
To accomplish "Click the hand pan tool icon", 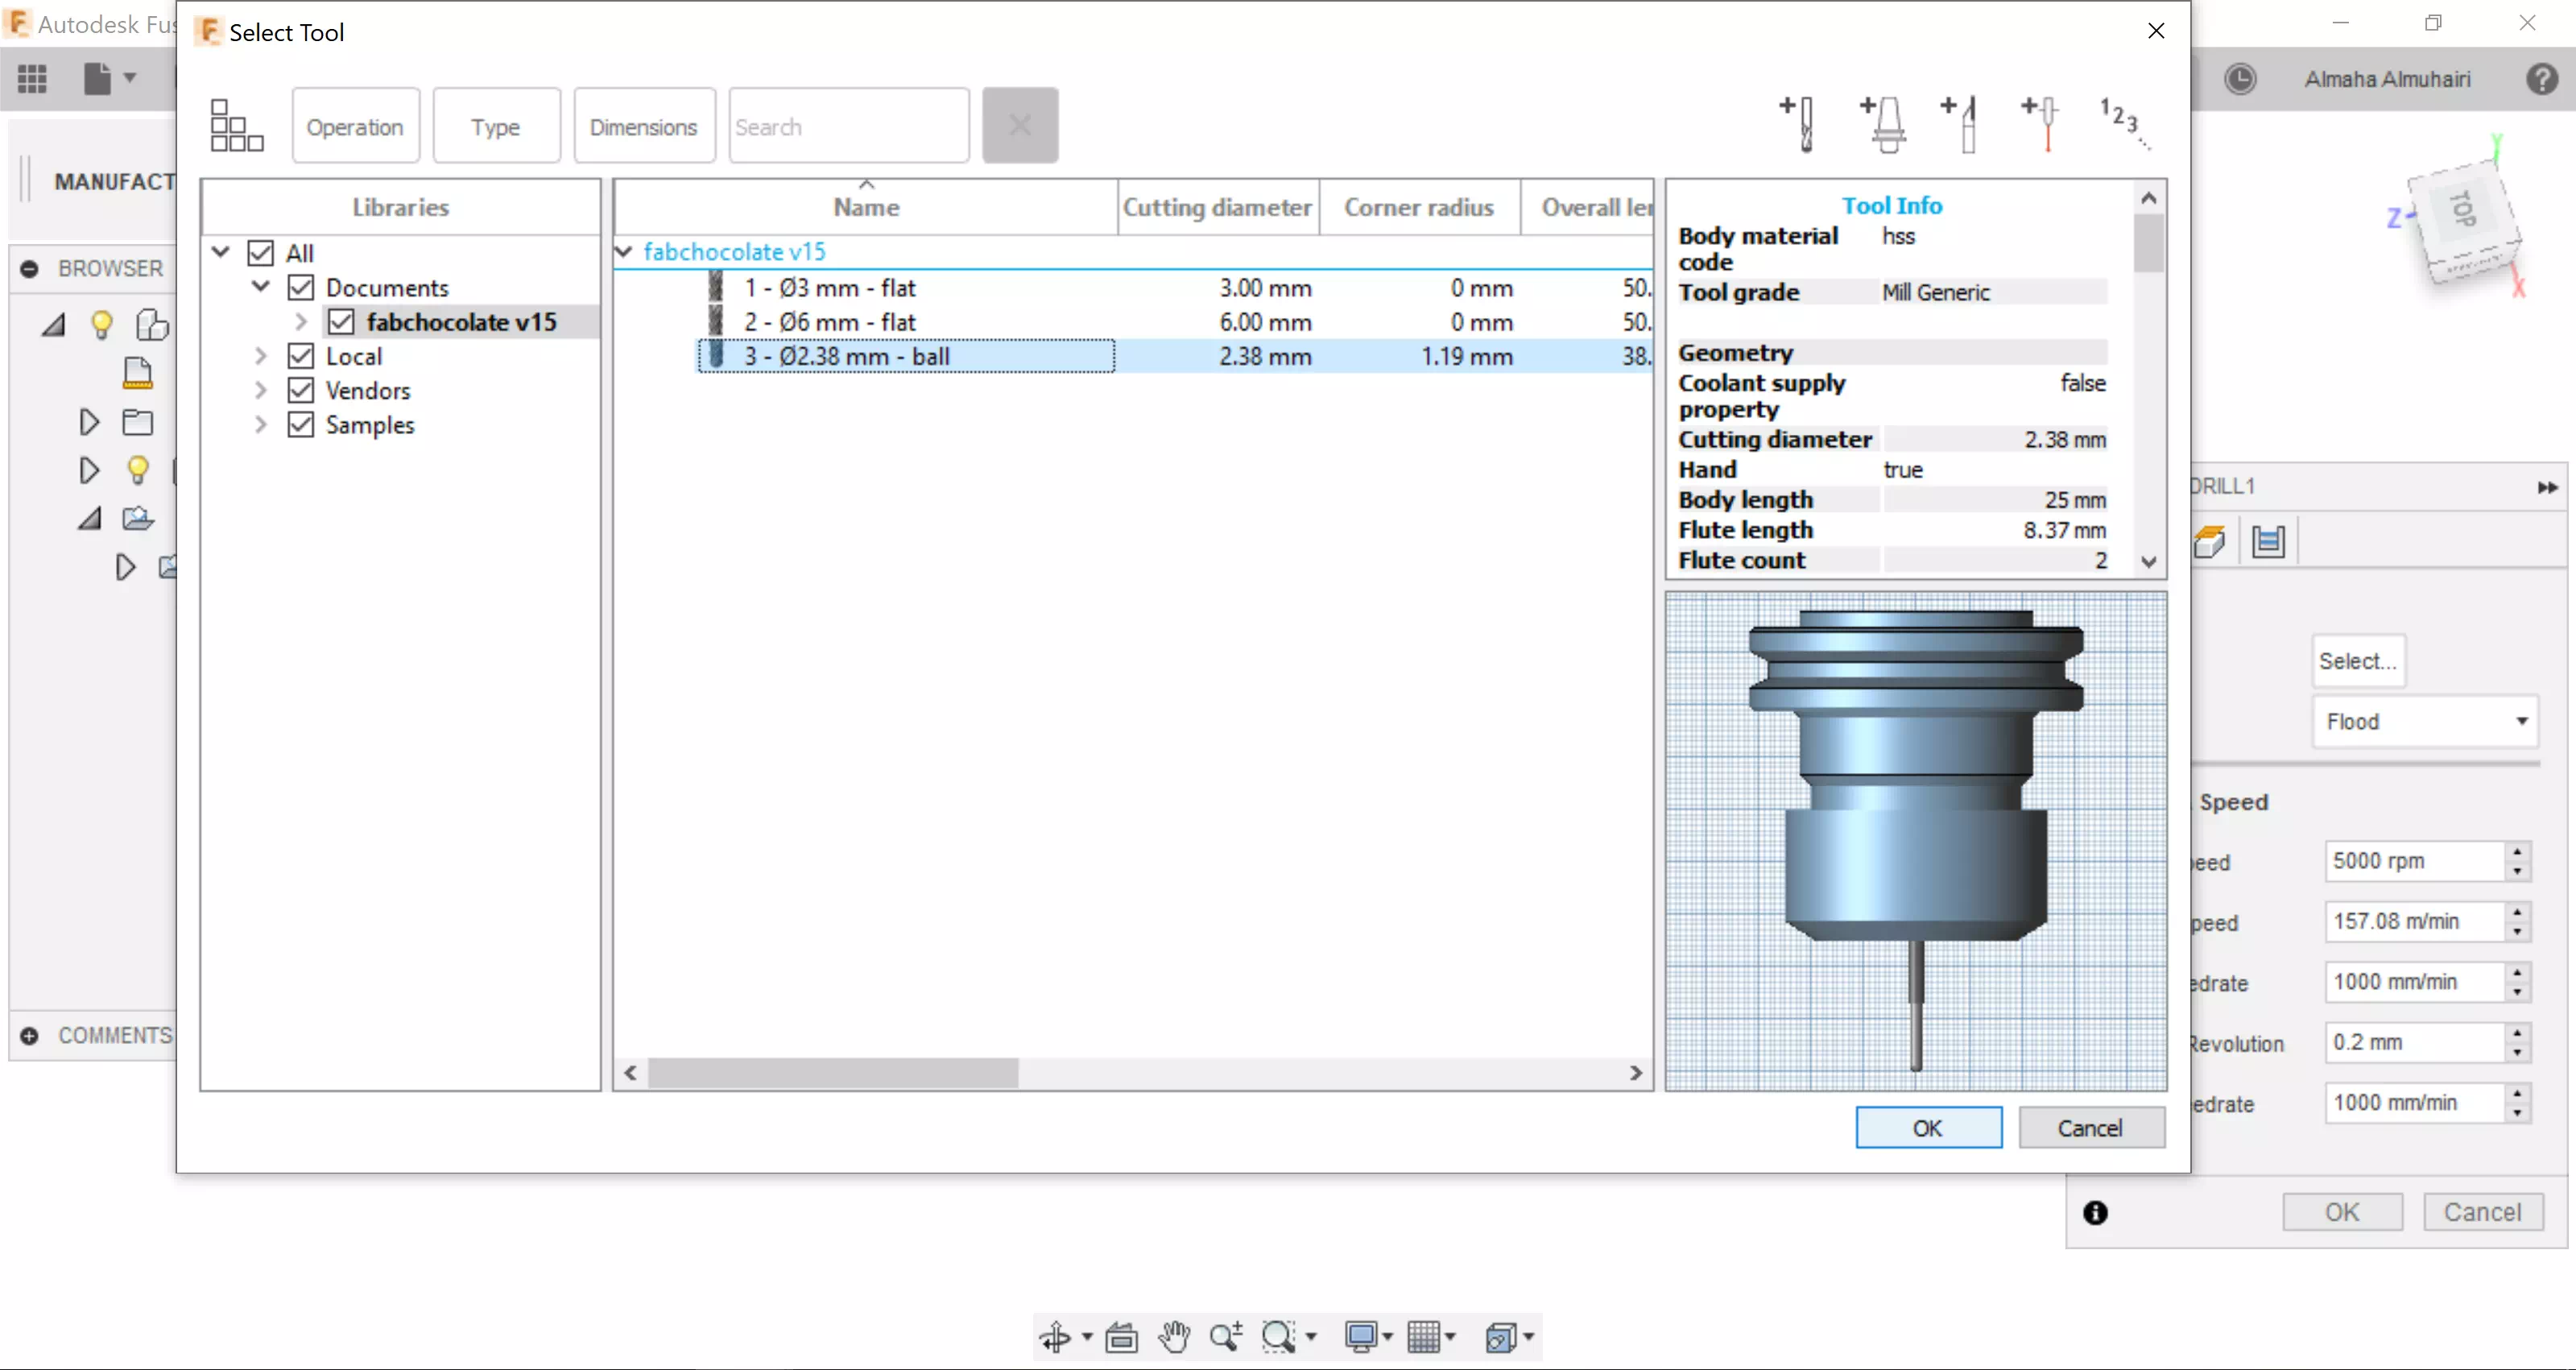I will click(x=1174, y=1336).
